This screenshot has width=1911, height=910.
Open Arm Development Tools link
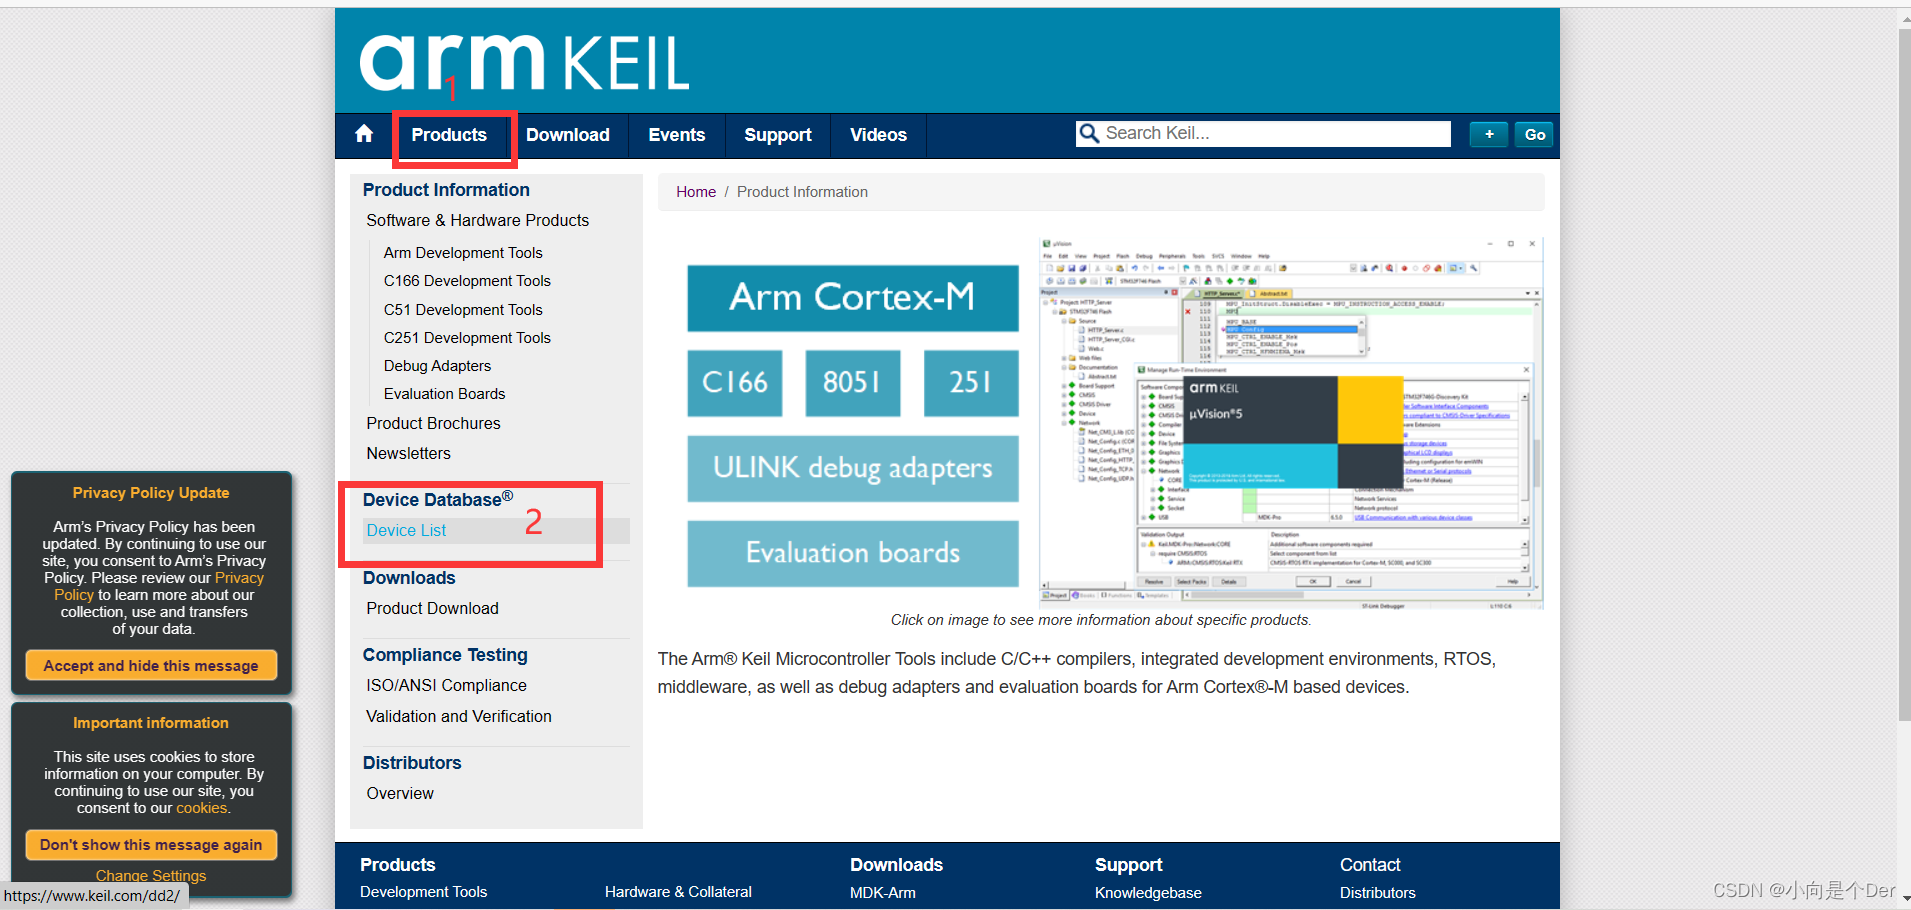pyautogui.click(x=463, y=253)
